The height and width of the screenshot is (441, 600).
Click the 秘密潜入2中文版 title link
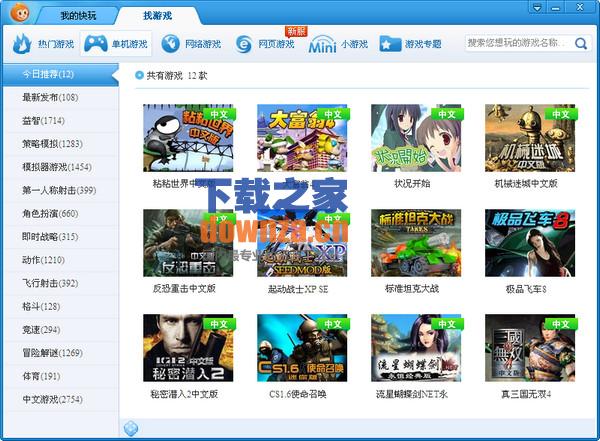[x=184, y=394]
